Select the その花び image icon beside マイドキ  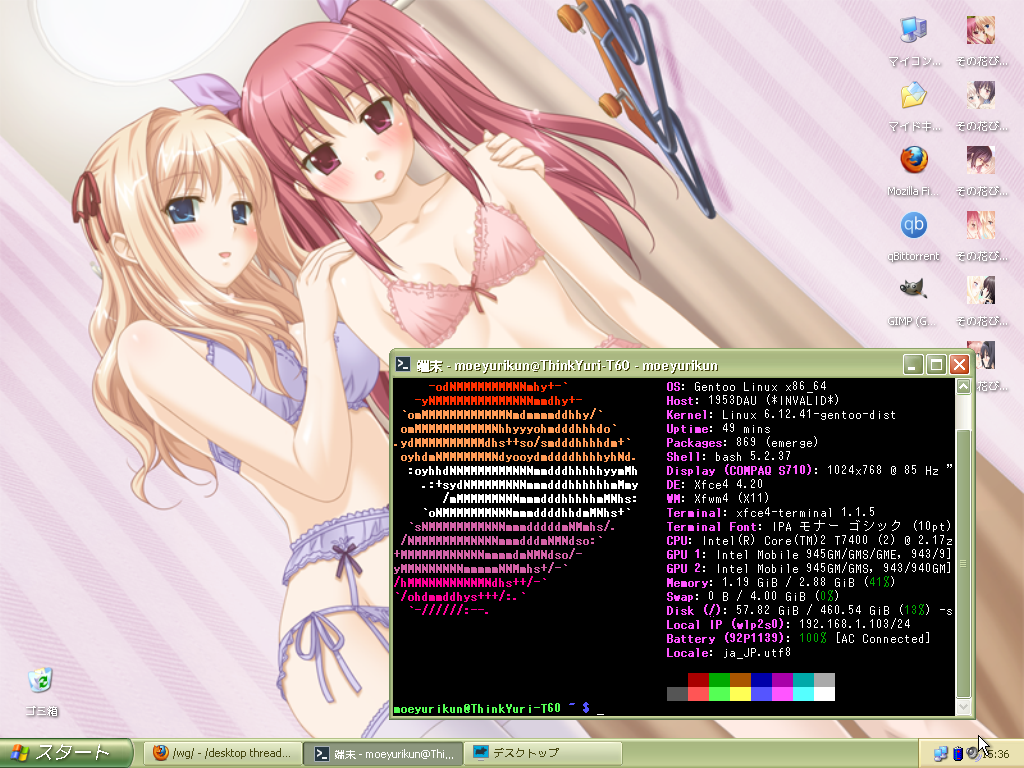981,95
